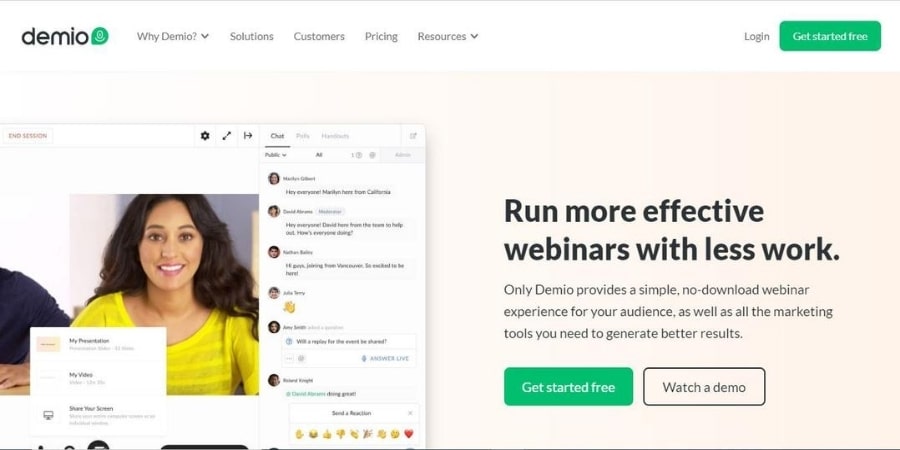Expand the Resources dropdown
This screenshot has width=900, height=450.
click(448, 36)
